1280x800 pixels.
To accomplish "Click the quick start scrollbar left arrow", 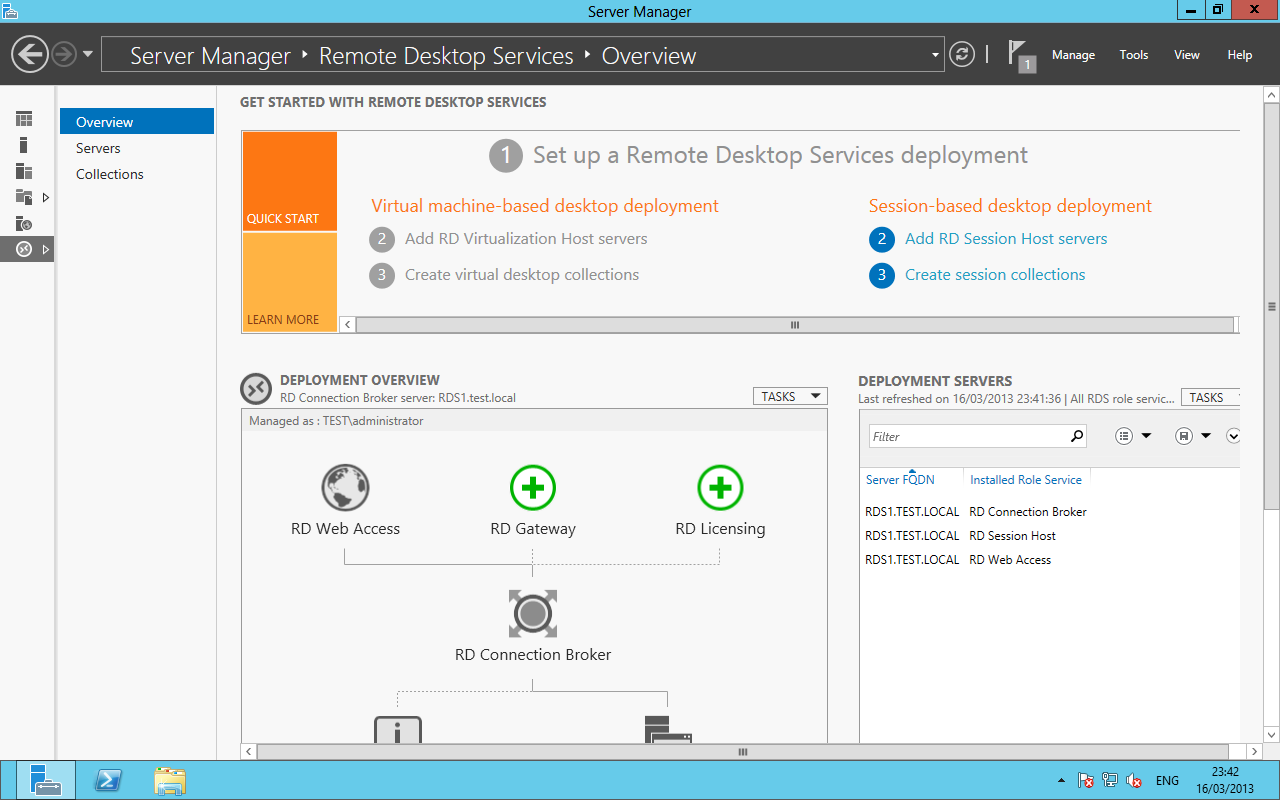I will click(x=348, y=324).
